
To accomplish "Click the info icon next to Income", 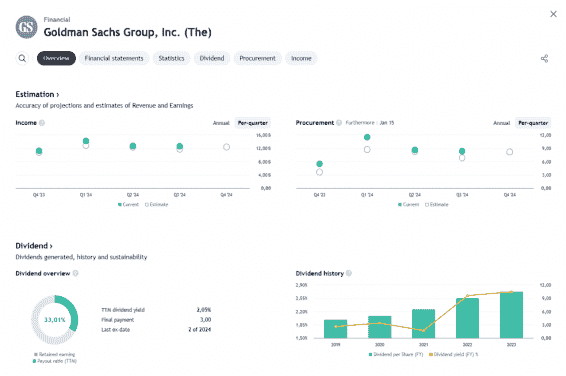I will click(42, 123).
